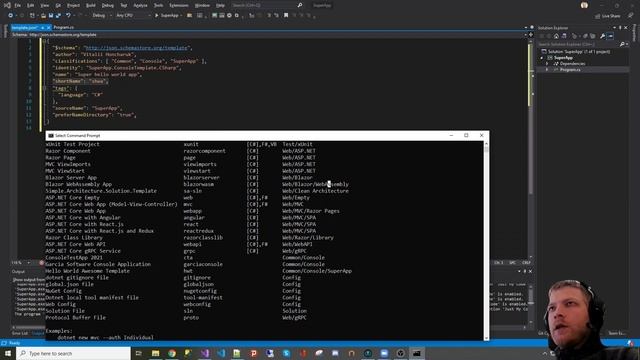The width and height of the screenshot is (640, 360).
Task: Open Task View from the taskbar
Action: tap(139, 353)
